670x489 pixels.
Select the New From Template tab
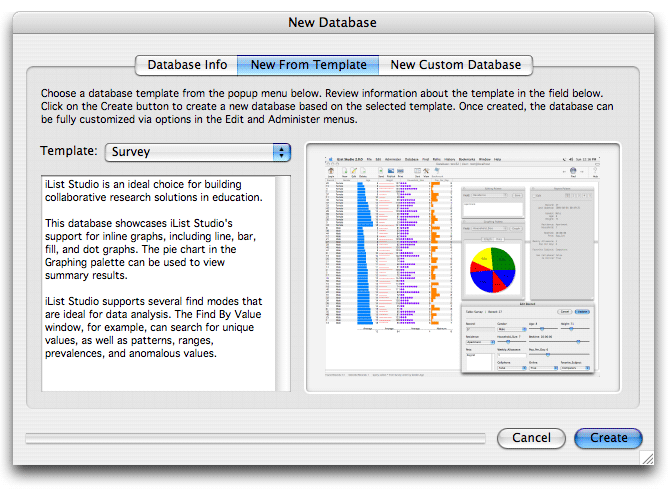(308, 65)
